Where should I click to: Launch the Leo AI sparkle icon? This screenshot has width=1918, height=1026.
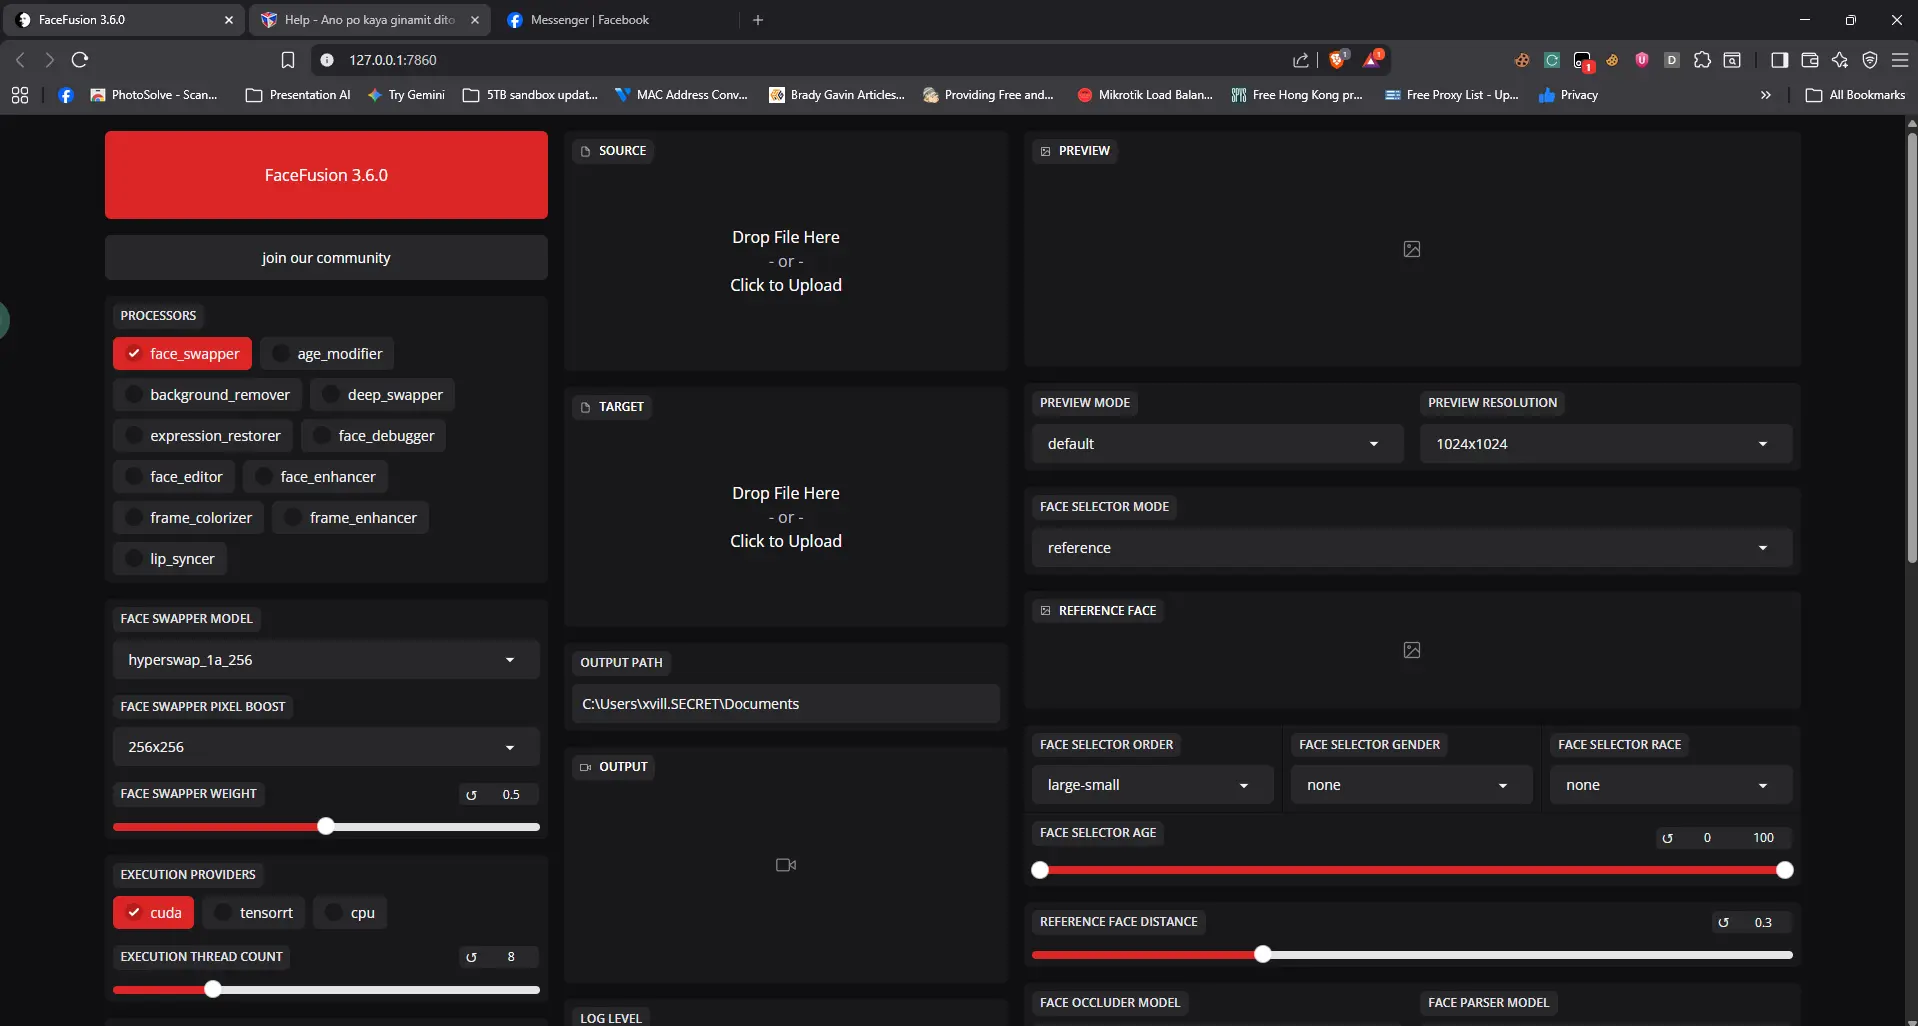[x=1839, y=60]
